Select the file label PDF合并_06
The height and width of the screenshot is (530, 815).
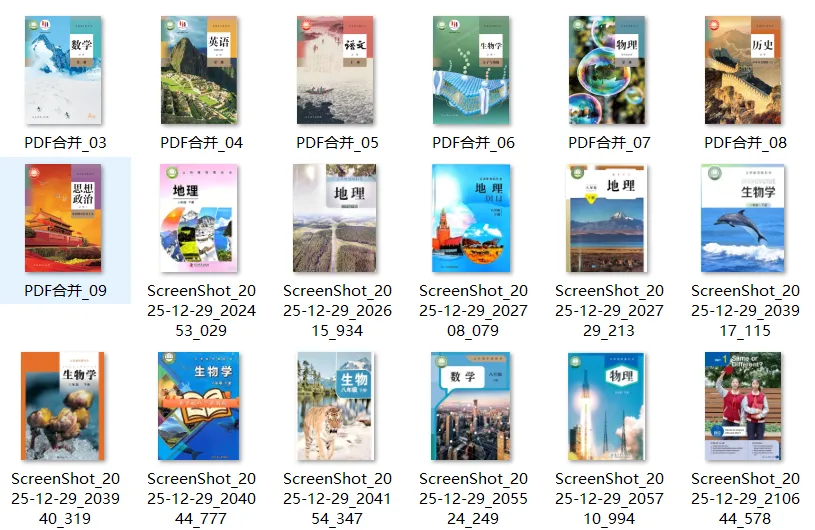(x=474, y=143)
